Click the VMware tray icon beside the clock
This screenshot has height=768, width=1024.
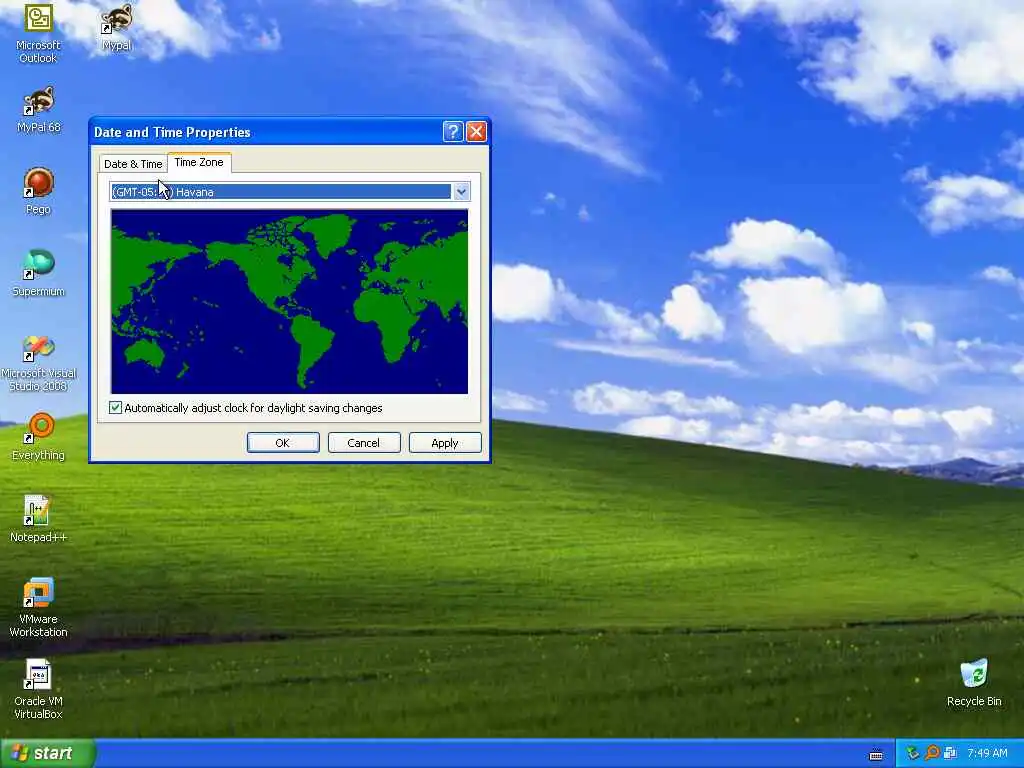click(950, 753)
